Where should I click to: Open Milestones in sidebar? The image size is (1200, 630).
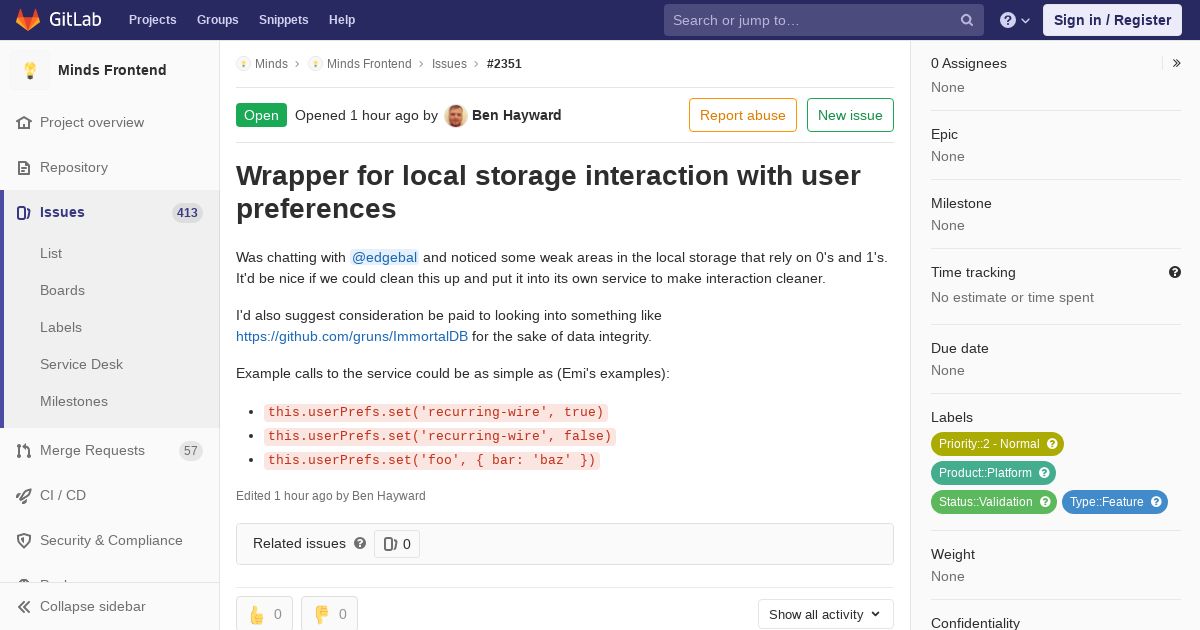point(74,401)
